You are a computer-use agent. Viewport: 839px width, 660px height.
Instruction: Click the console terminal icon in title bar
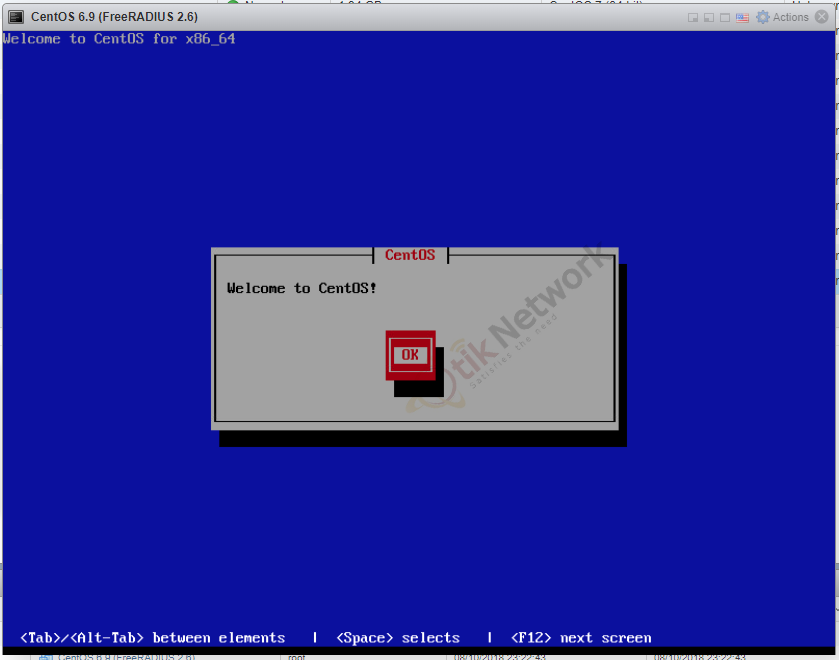click(x=16, y=17)
